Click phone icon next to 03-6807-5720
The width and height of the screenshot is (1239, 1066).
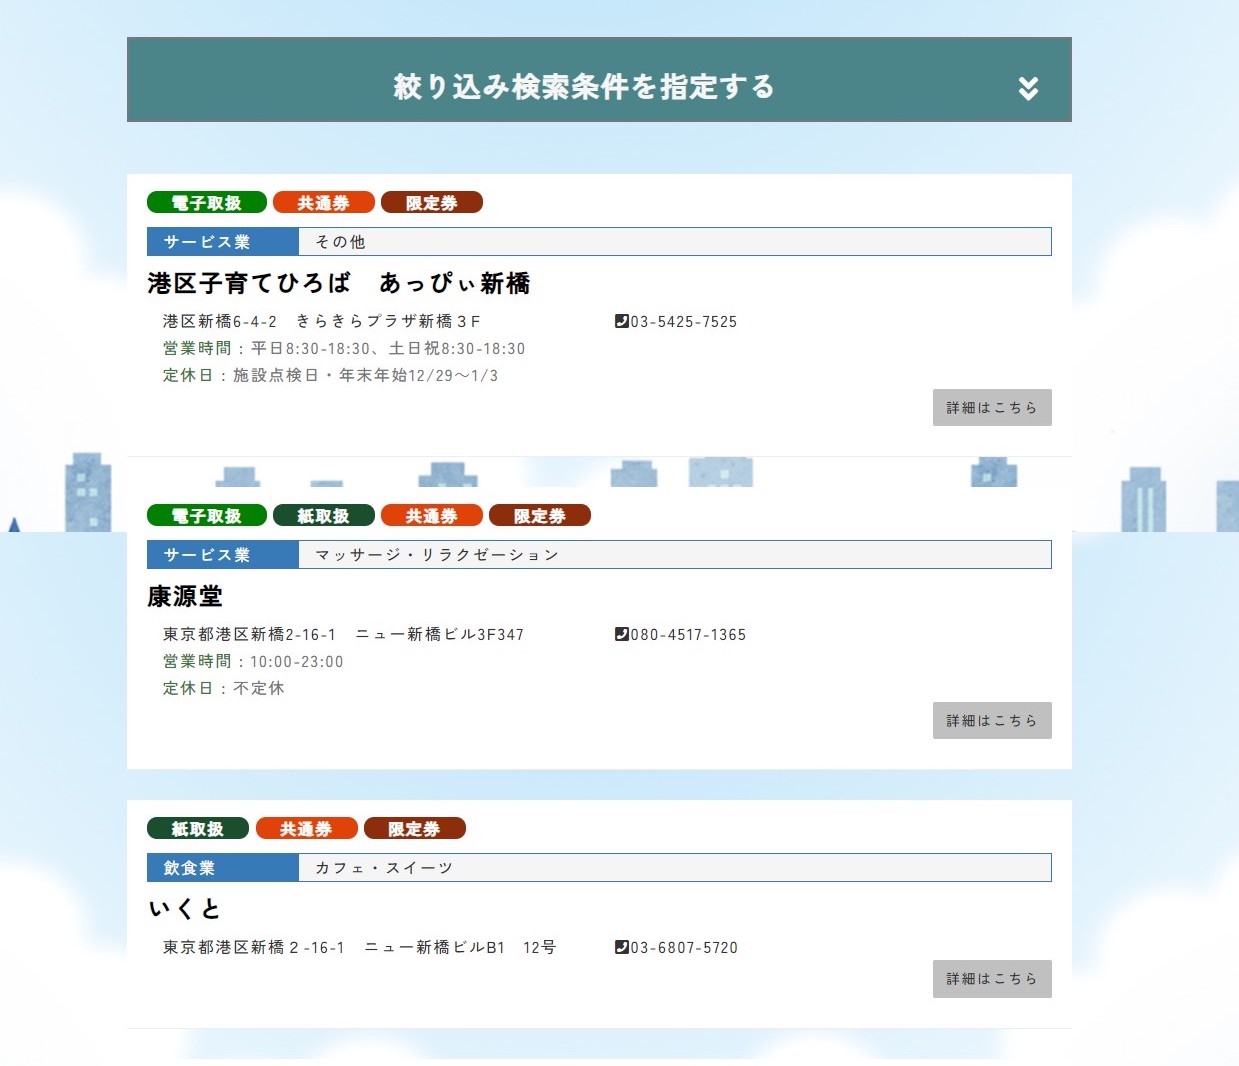pos(621,947)
